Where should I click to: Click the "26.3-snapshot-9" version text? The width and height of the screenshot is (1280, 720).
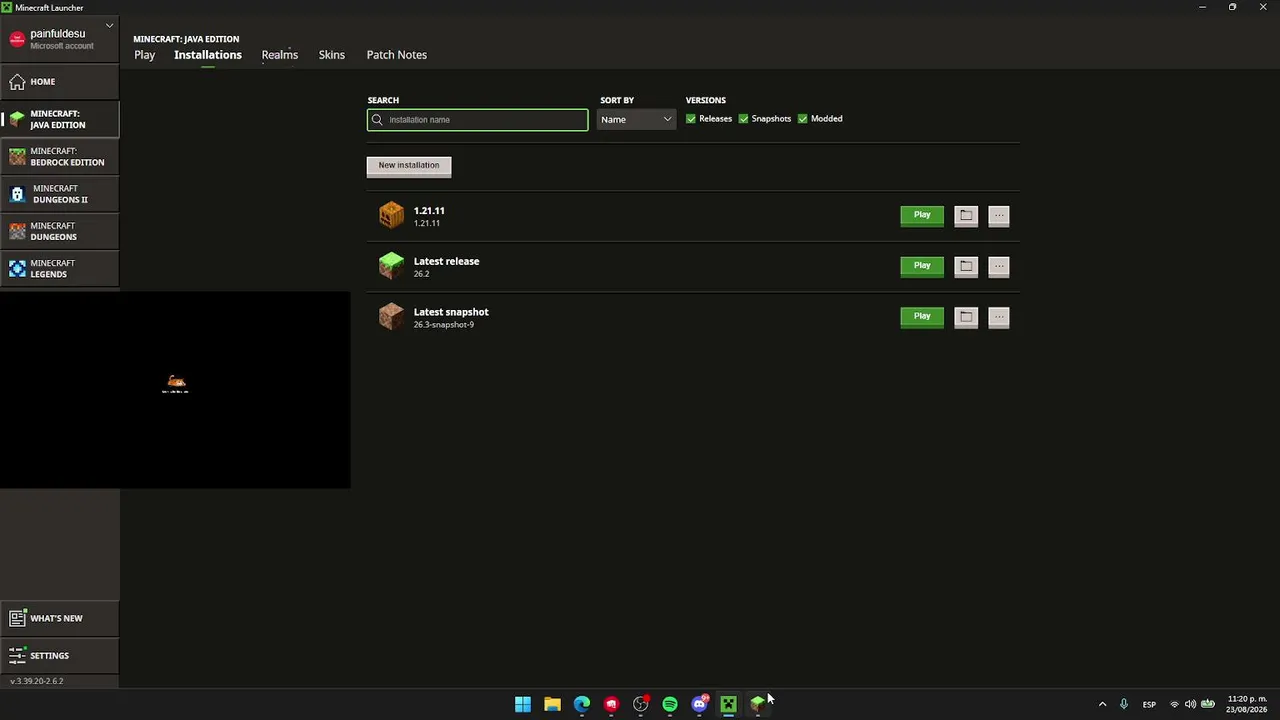pos(444,325)
